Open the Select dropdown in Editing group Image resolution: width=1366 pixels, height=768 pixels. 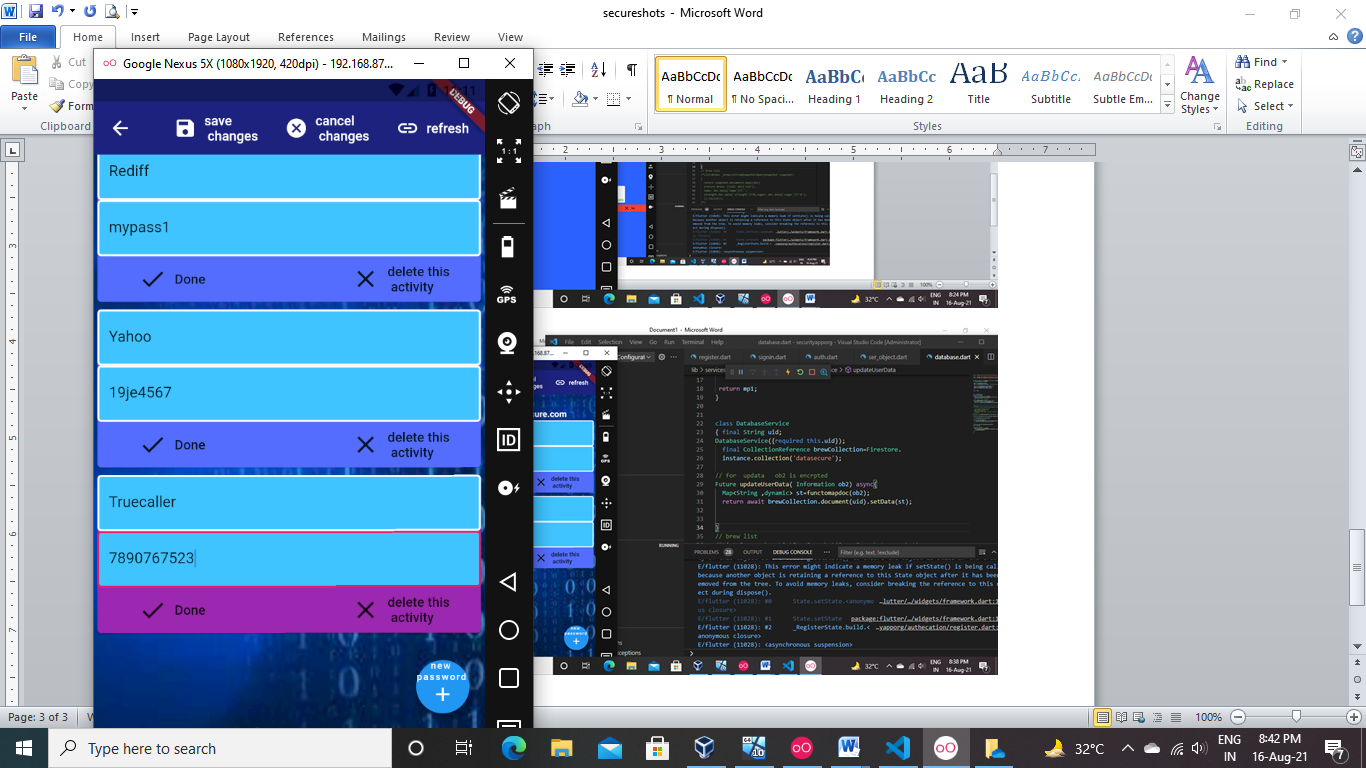[x=1265, y=106]
